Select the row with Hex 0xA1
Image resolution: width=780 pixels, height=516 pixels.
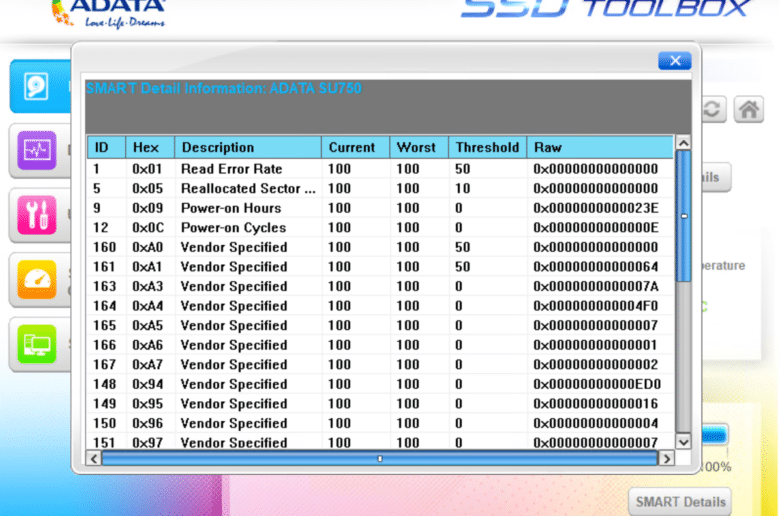(381, 266)
